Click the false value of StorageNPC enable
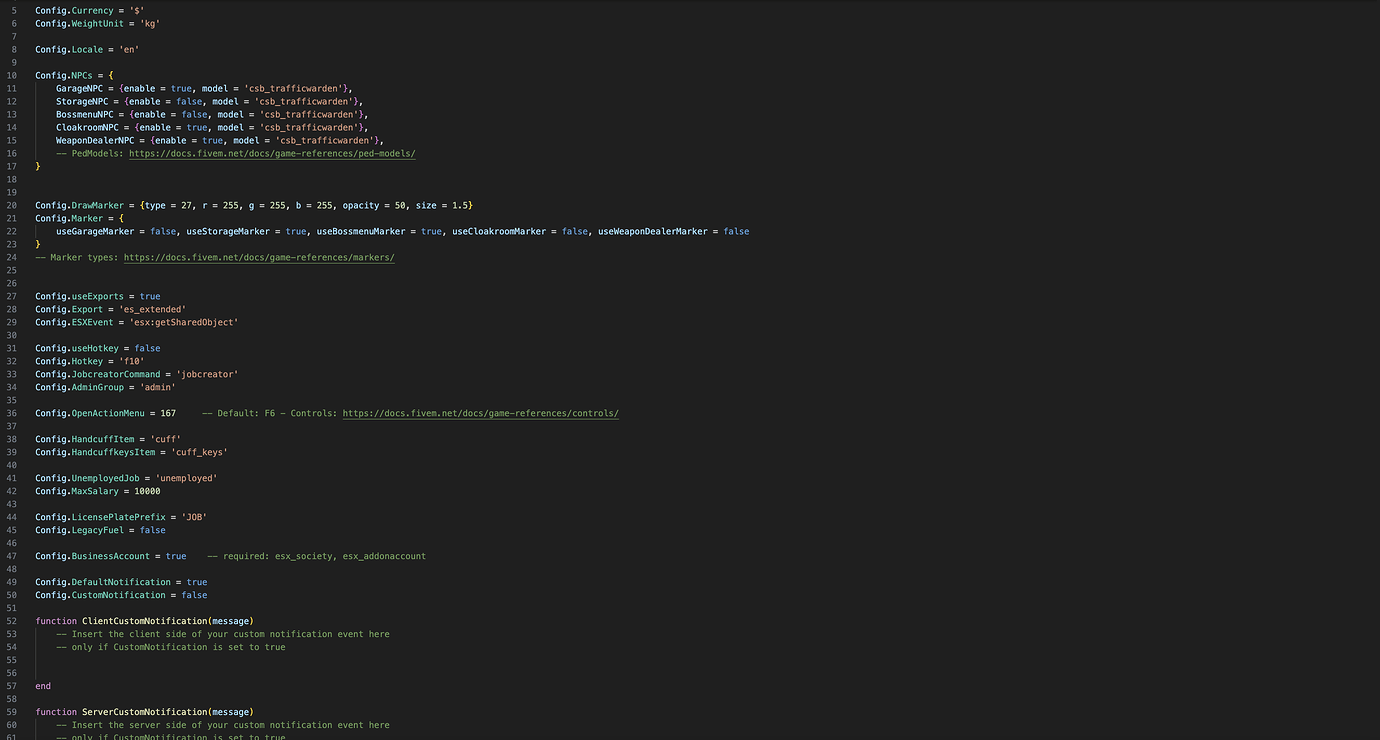The image size is (1380, 740). (x=189, y=101)
